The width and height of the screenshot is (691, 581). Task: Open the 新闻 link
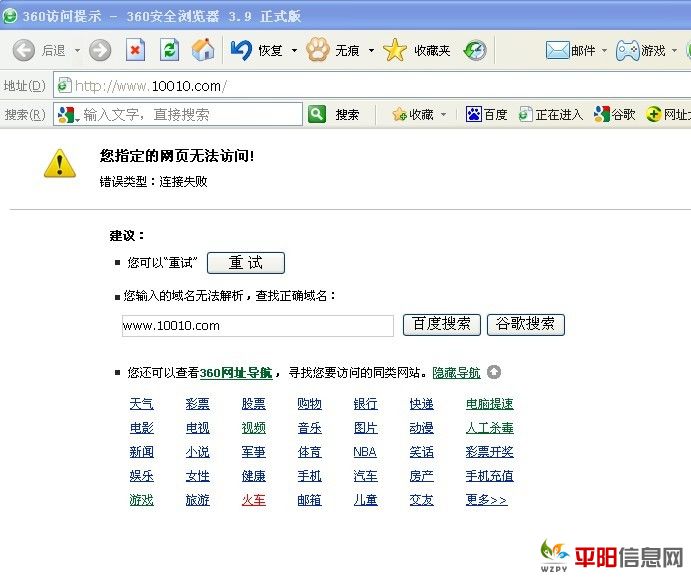(141, 452)
